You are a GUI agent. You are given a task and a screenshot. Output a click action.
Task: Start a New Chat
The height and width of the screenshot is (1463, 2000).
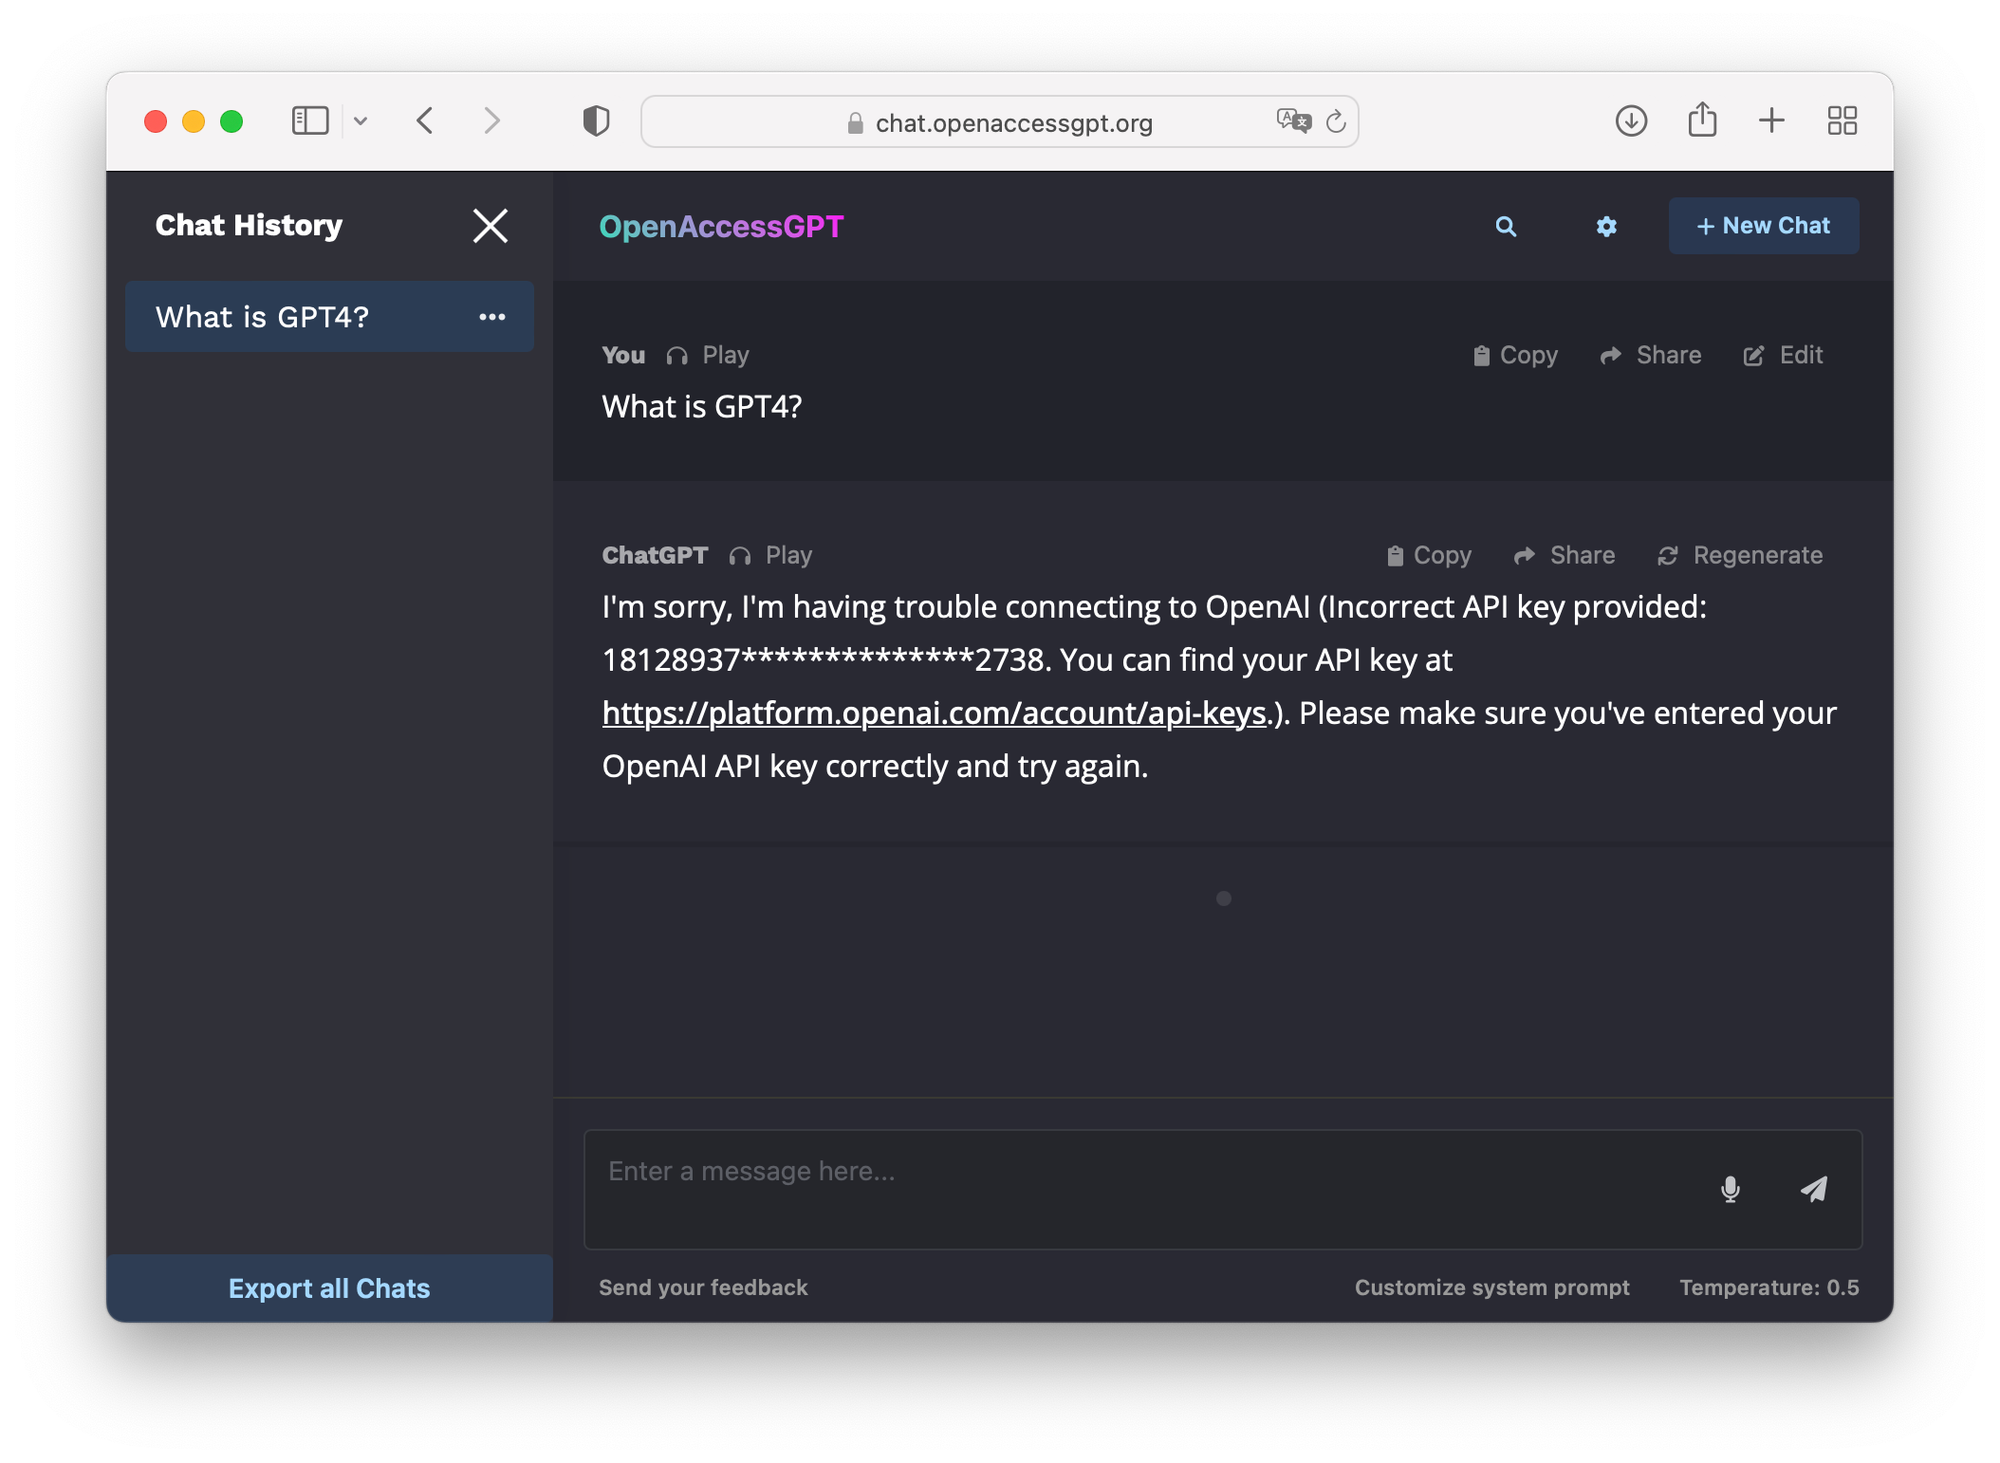coord(1763,226)
